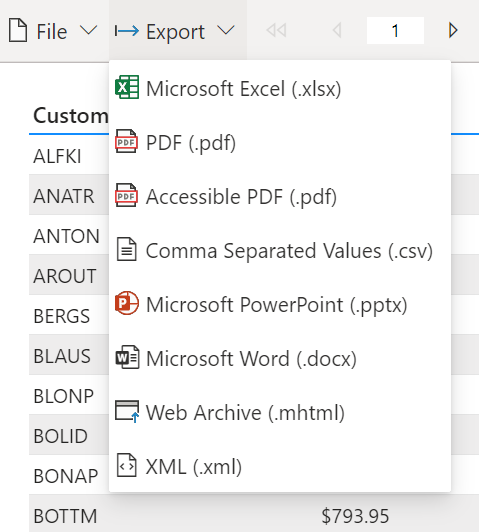The image size is (479, 532).
Task: Select Web Archive (.mhtml) option
Action: click(x=280, y=412)
